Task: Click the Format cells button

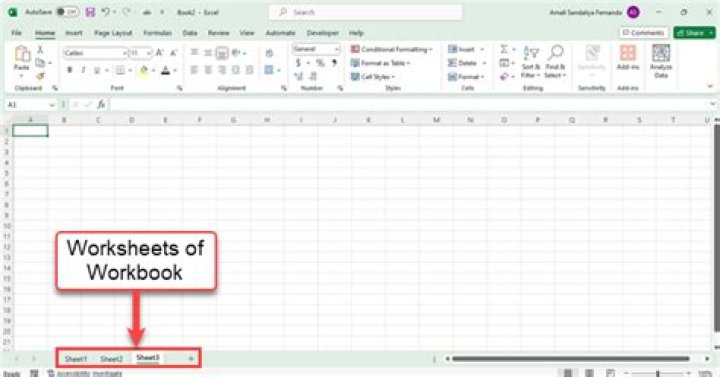Action: pyautogui.click(x=466, y=77)
